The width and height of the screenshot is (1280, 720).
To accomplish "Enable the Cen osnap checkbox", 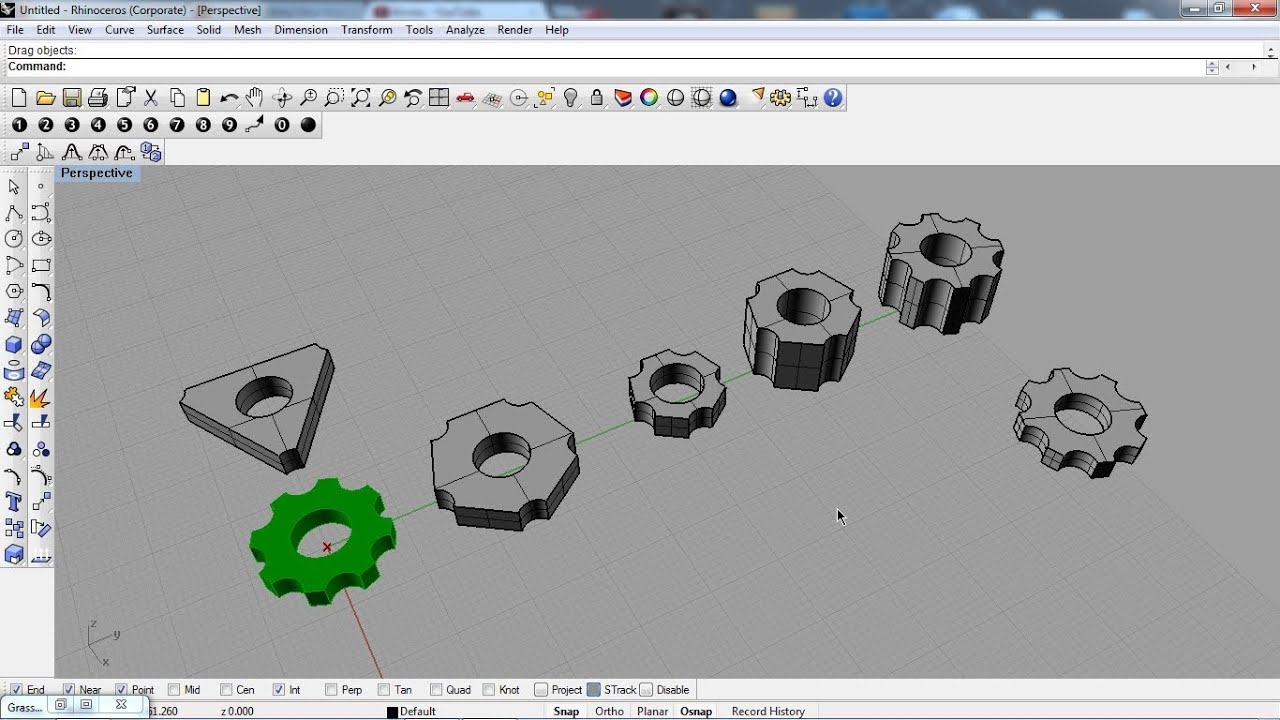I will [x=226, y=690].
